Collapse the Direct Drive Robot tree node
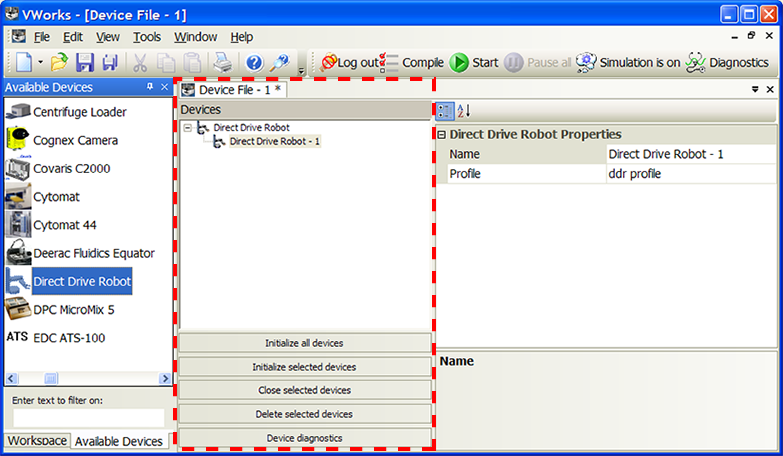Viewport: 783px width, 456px height. click(x=188, y=128)
